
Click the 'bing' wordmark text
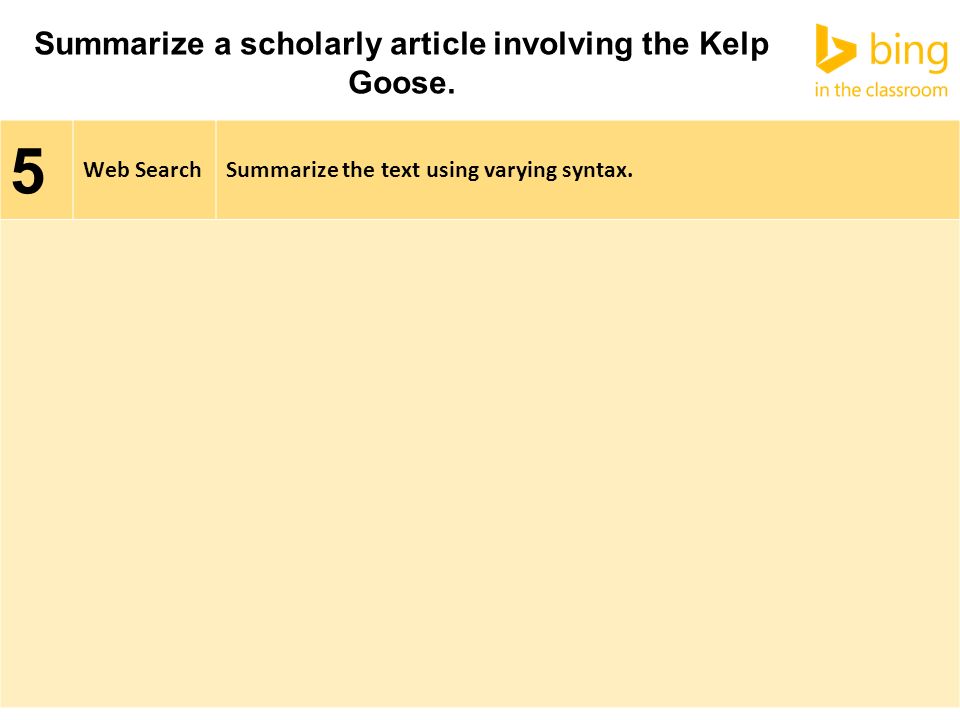pyautogui.click(x=909, y=53)
